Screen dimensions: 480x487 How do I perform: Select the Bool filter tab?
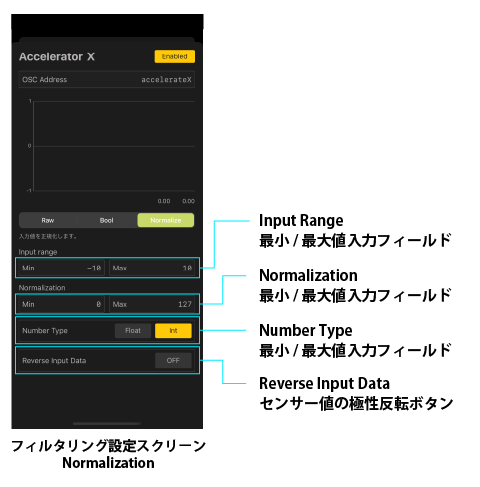[x=107, y=220]
